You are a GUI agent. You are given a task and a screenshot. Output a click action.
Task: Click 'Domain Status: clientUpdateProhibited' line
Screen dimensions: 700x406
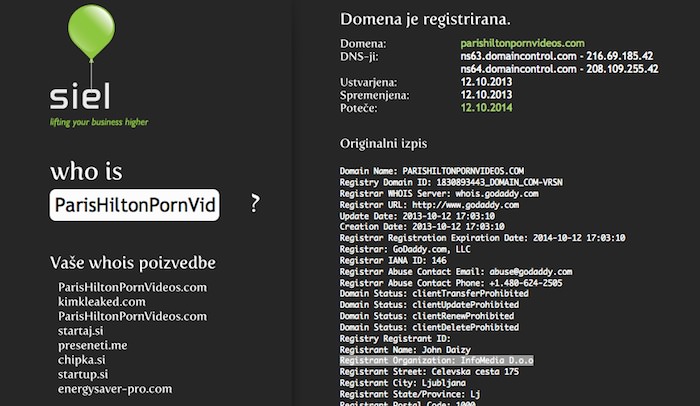pos(429,305)
